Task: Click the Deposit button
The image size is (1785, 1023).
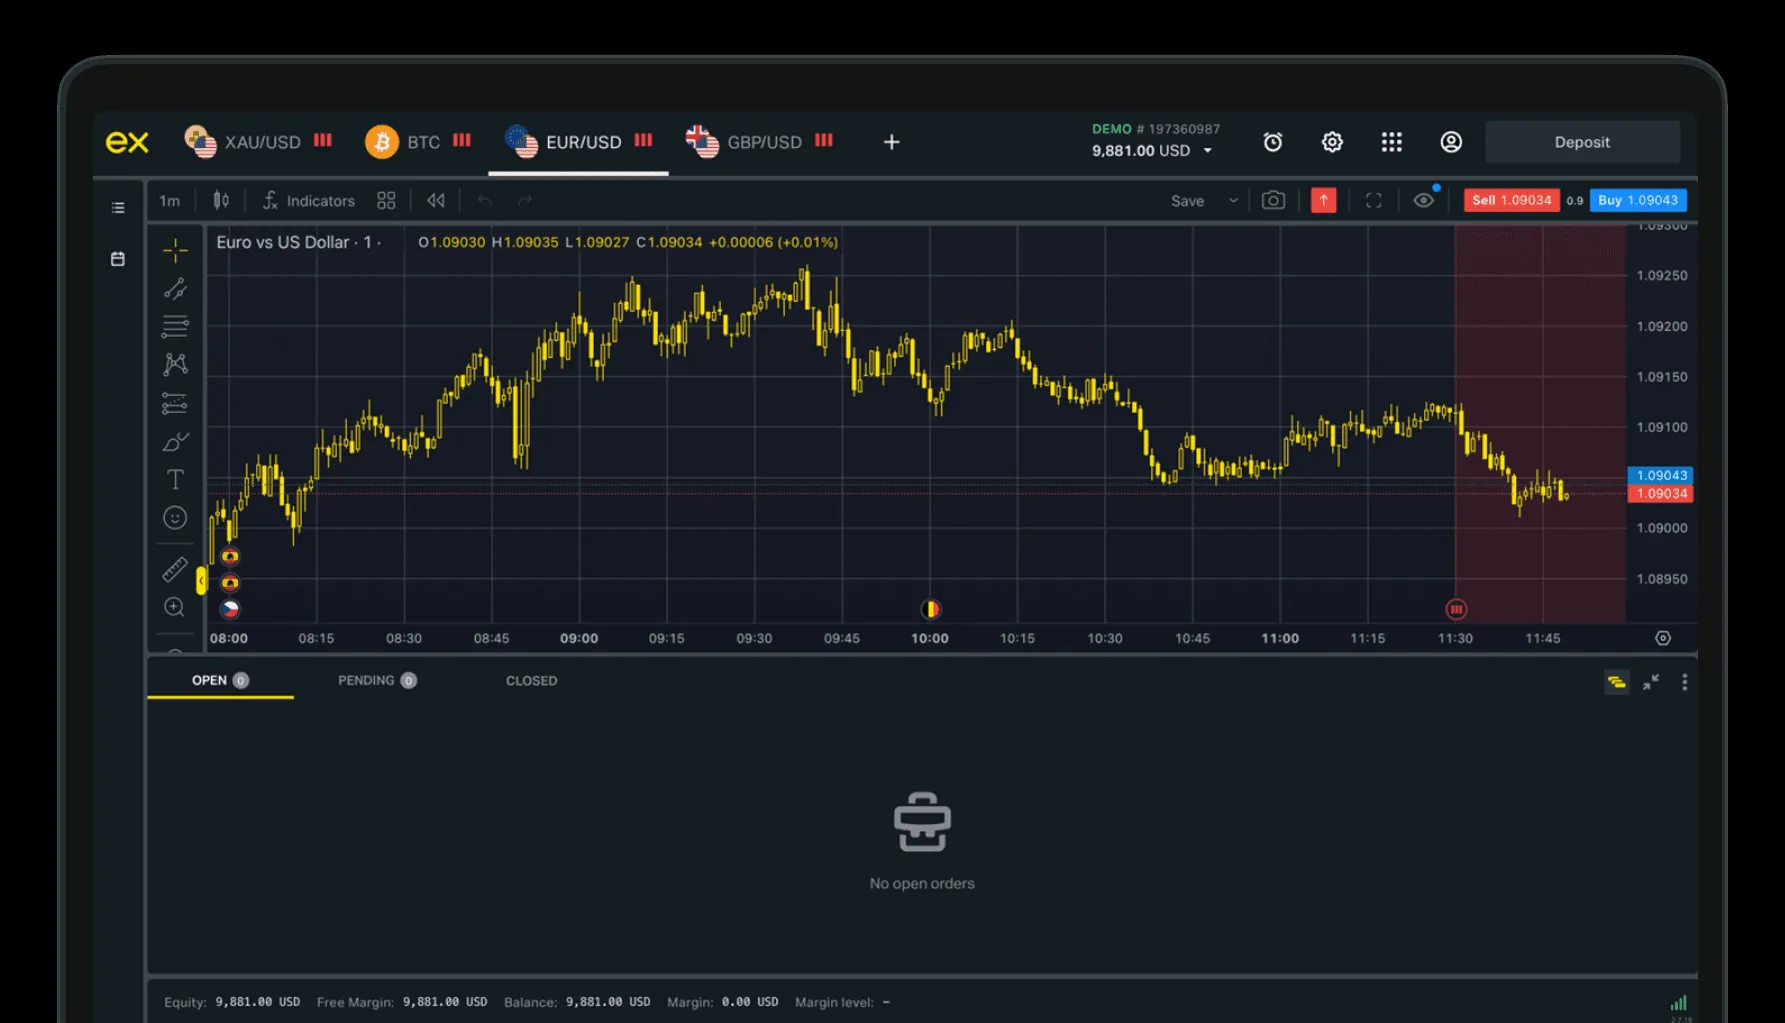Action: click(1581, 141)
